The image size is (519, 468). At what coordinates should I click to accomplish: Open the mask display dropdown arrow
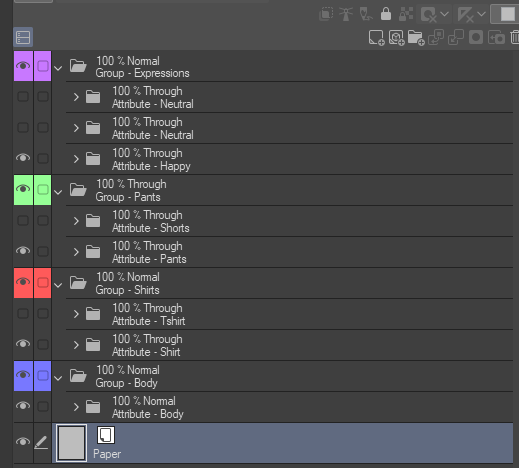pos(444,14)
